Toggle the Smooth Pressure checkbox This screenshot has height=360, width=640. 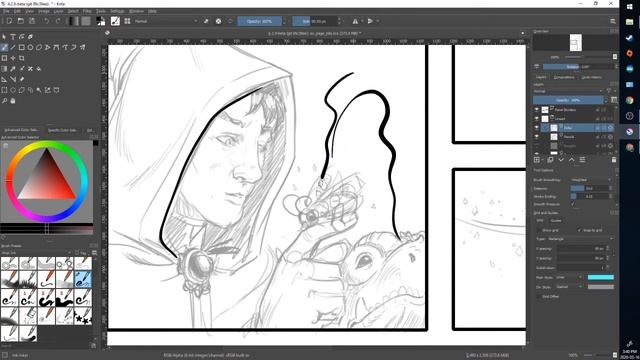click(x=573, y=204)
